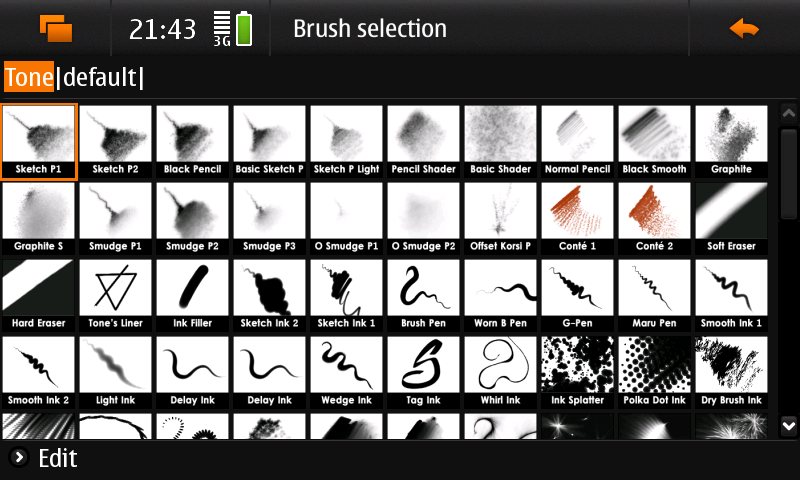Viewport: 800px width, 480px height.
Task: Choose the Polka Dot Ink brush
Action: (x=654, y=372)
